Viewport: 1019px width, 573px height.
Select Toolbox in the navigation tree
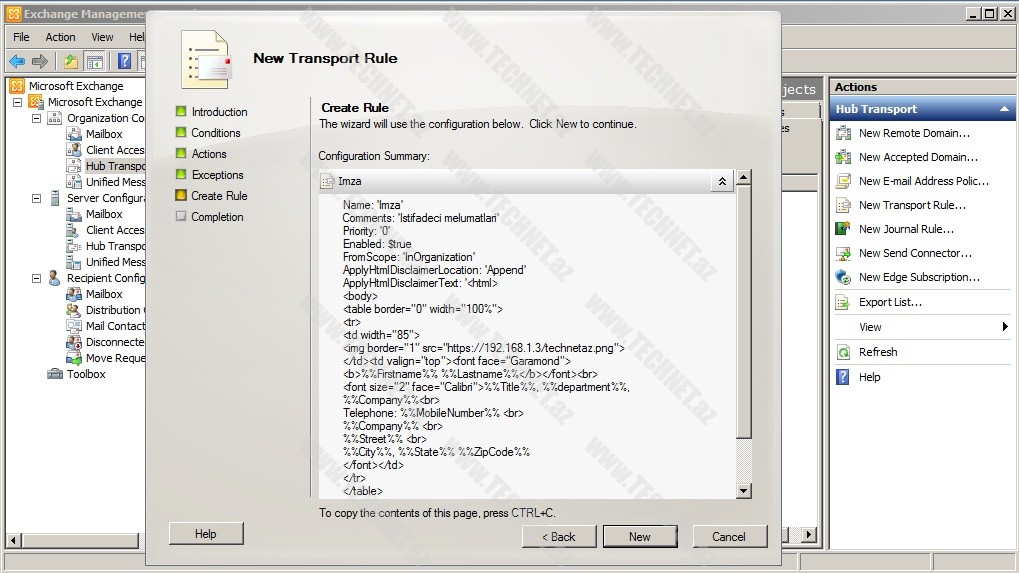click(86, 374)
